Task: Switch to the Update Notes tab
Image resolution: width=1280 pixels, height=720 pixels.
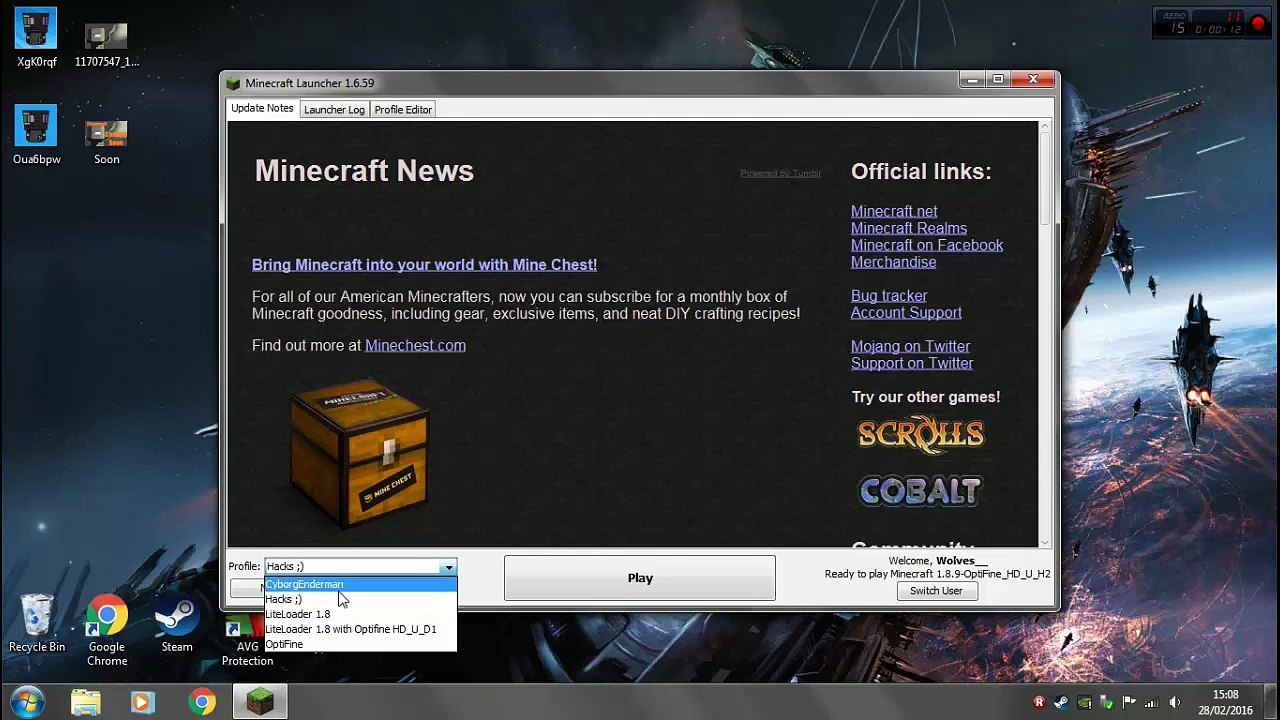Action: click(262, 108)
